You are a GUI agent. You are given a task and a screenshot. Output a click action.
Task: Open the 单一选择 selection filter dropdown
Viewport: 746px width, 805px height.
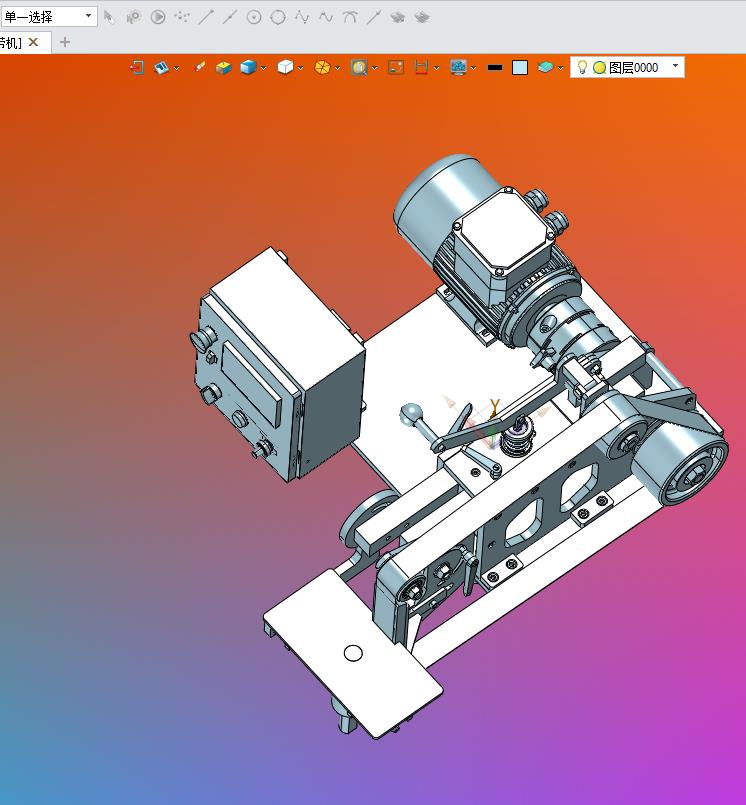coord(48,17)
